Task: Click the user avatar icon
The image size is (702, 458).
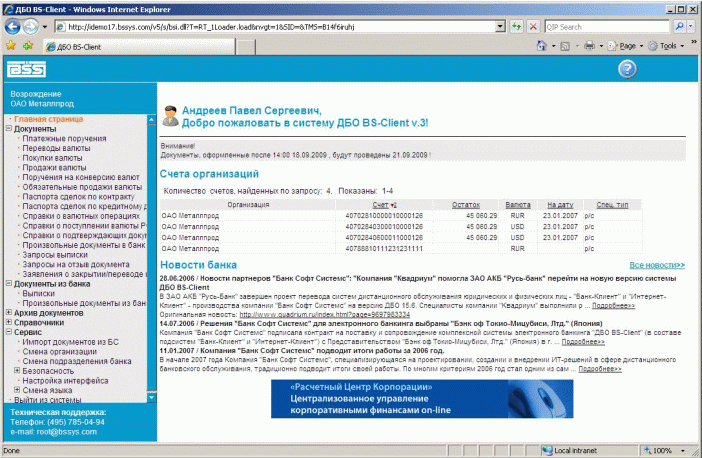Action: pos(170,116)
